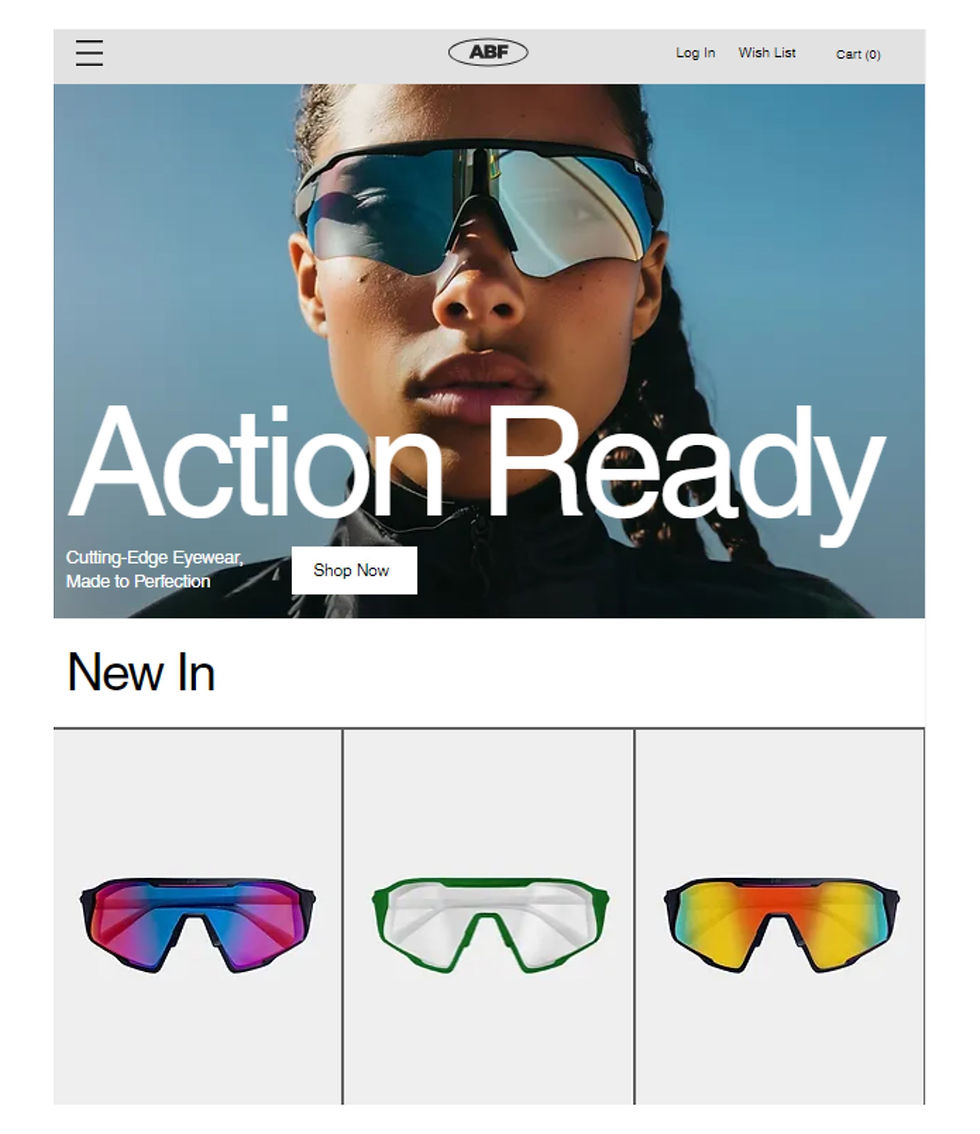Screen dimensions: 980x1134
Task: Select the blue-pink lens sunglasses product
Action: (x=197, y=925)
